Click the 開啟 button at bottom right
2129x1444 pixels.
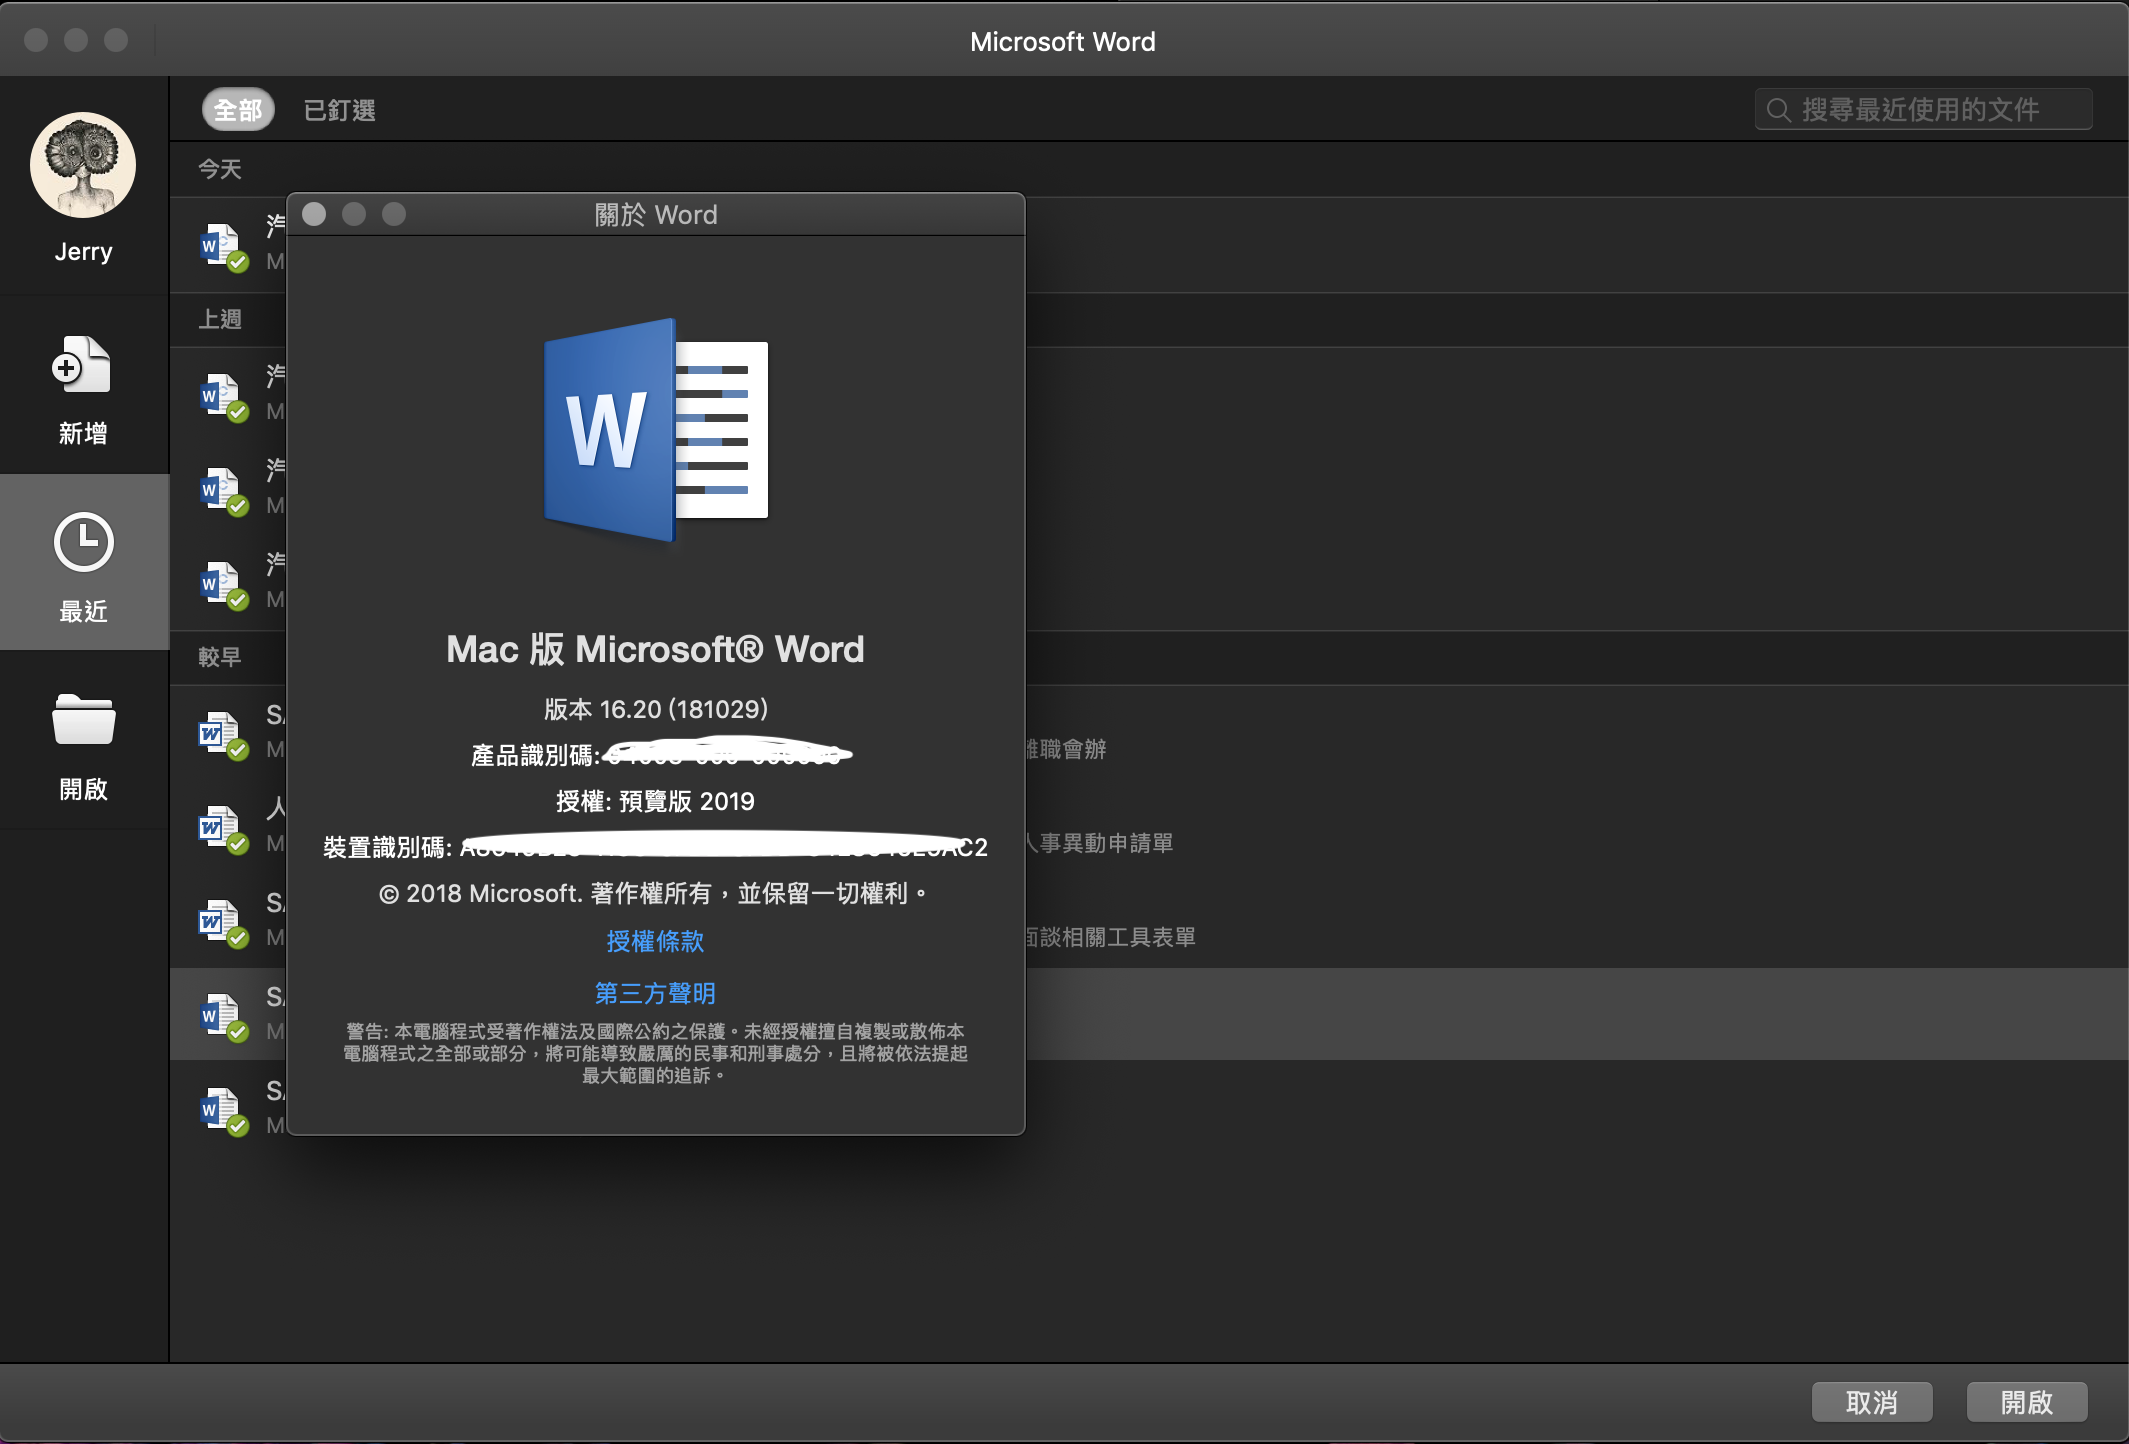[2026, 1402]
